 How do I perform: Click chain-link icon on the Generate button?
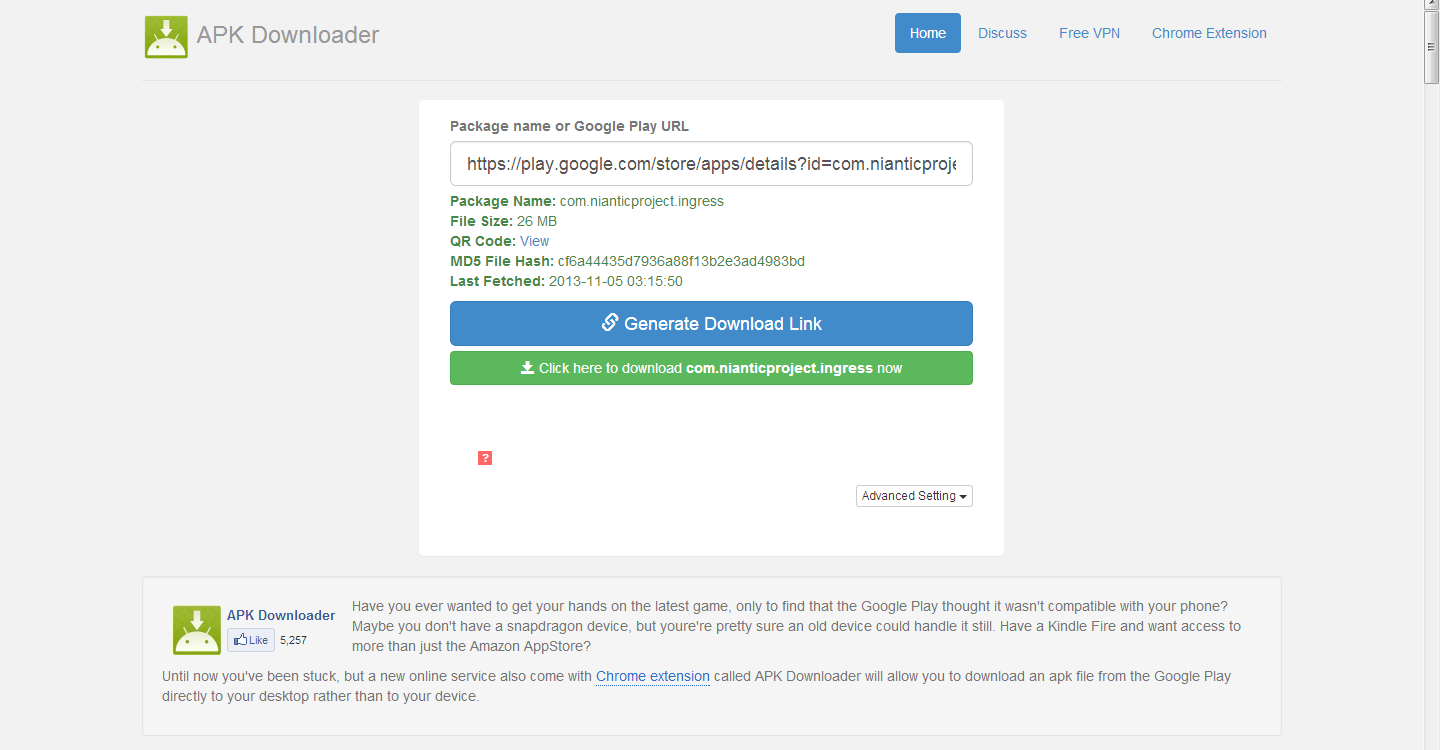tap(609, 323)
